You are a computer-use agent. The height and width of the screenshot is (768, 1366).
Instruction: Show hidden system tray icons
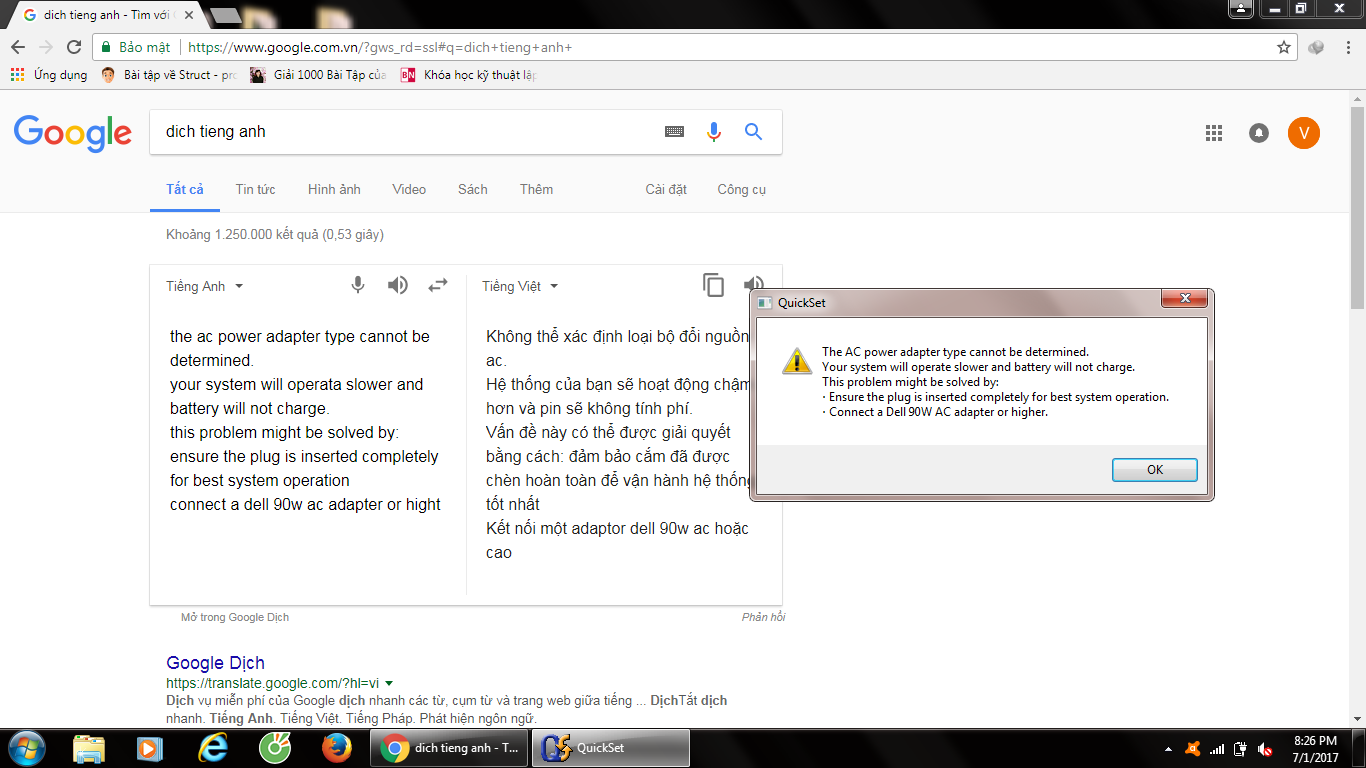pos(1169,749)
